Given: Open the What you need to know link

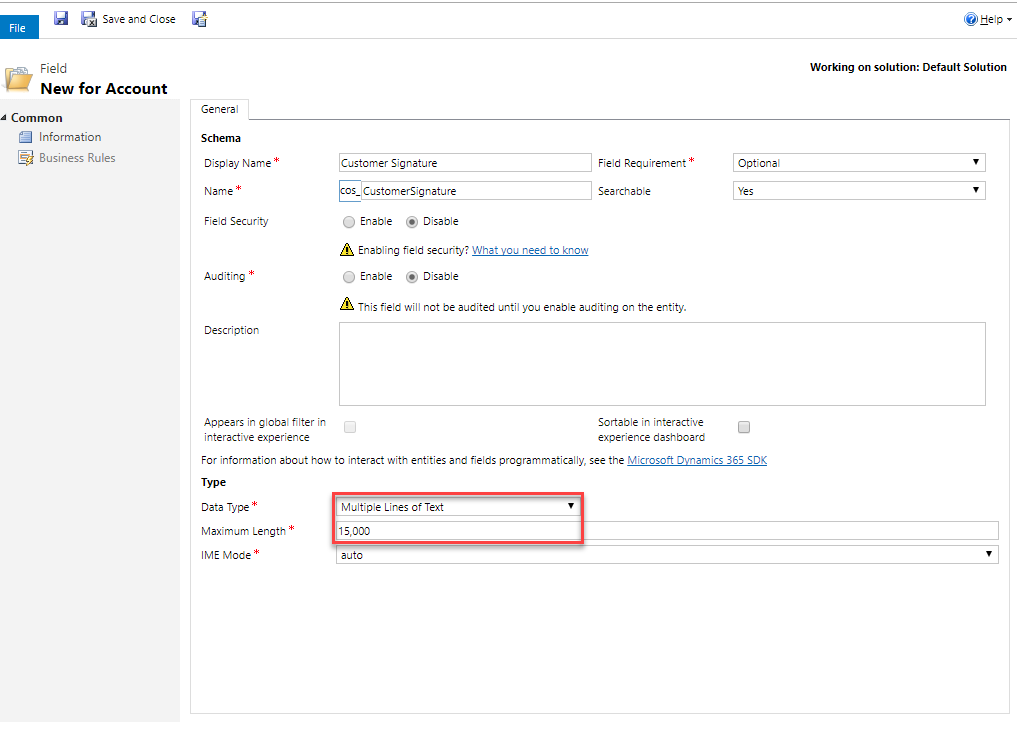Looking at the screenshot, I should click(x=530, y=250).
